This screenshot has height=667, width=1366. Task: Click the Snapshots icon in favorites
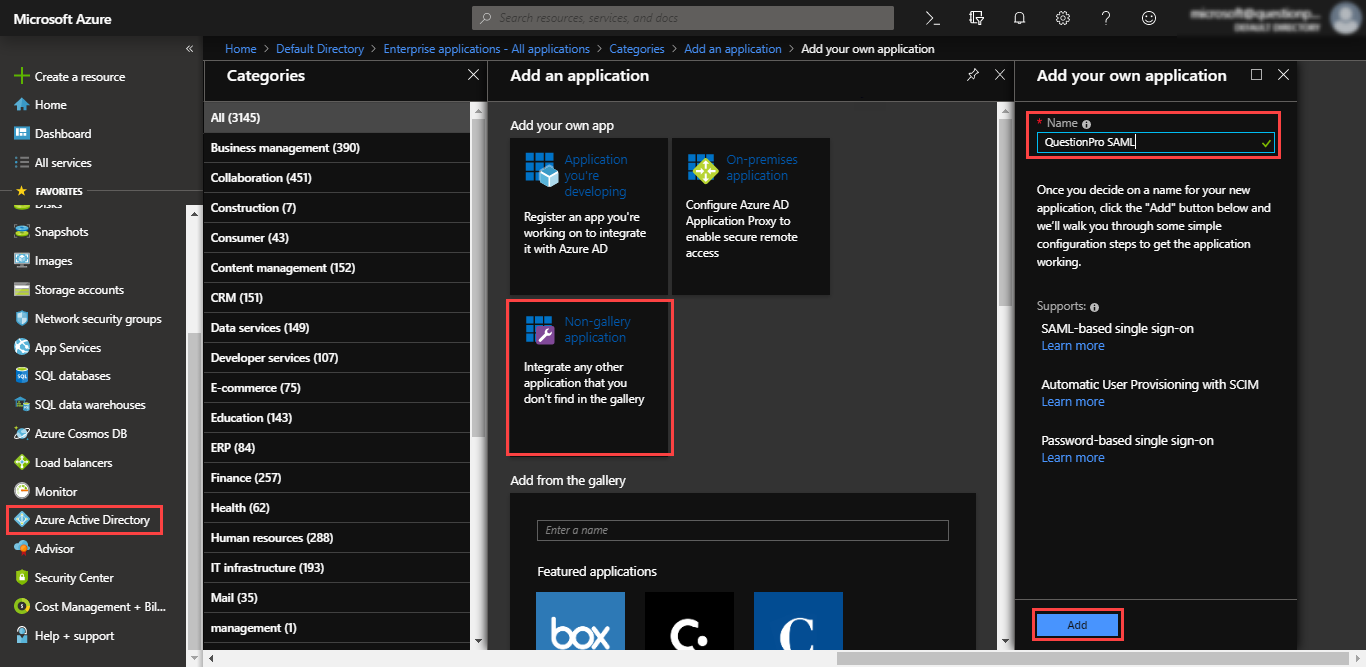click(22, 231)
